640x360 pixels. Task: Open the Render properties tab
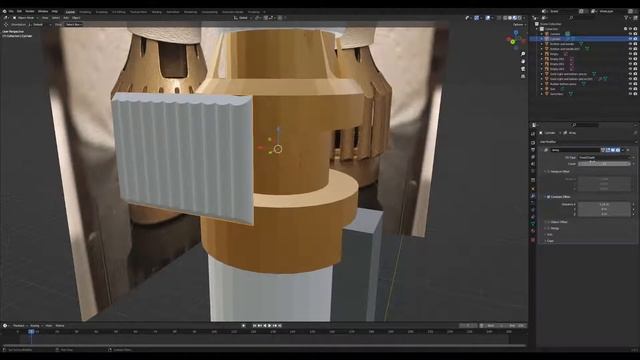coord(533,142)
